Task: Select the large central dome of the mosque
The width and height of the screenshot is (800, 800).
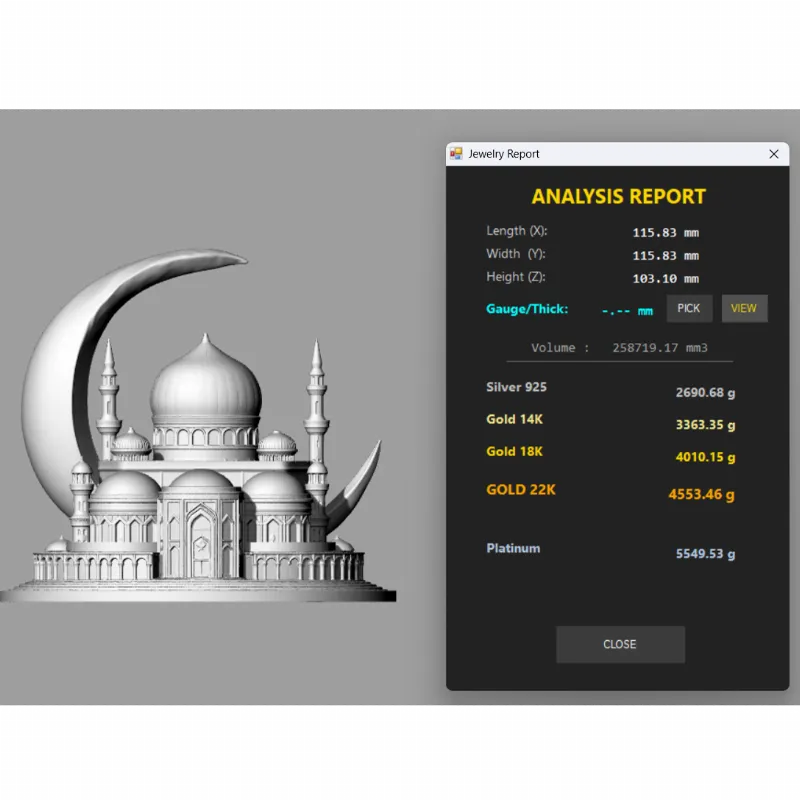Action: tap(205, 385)
